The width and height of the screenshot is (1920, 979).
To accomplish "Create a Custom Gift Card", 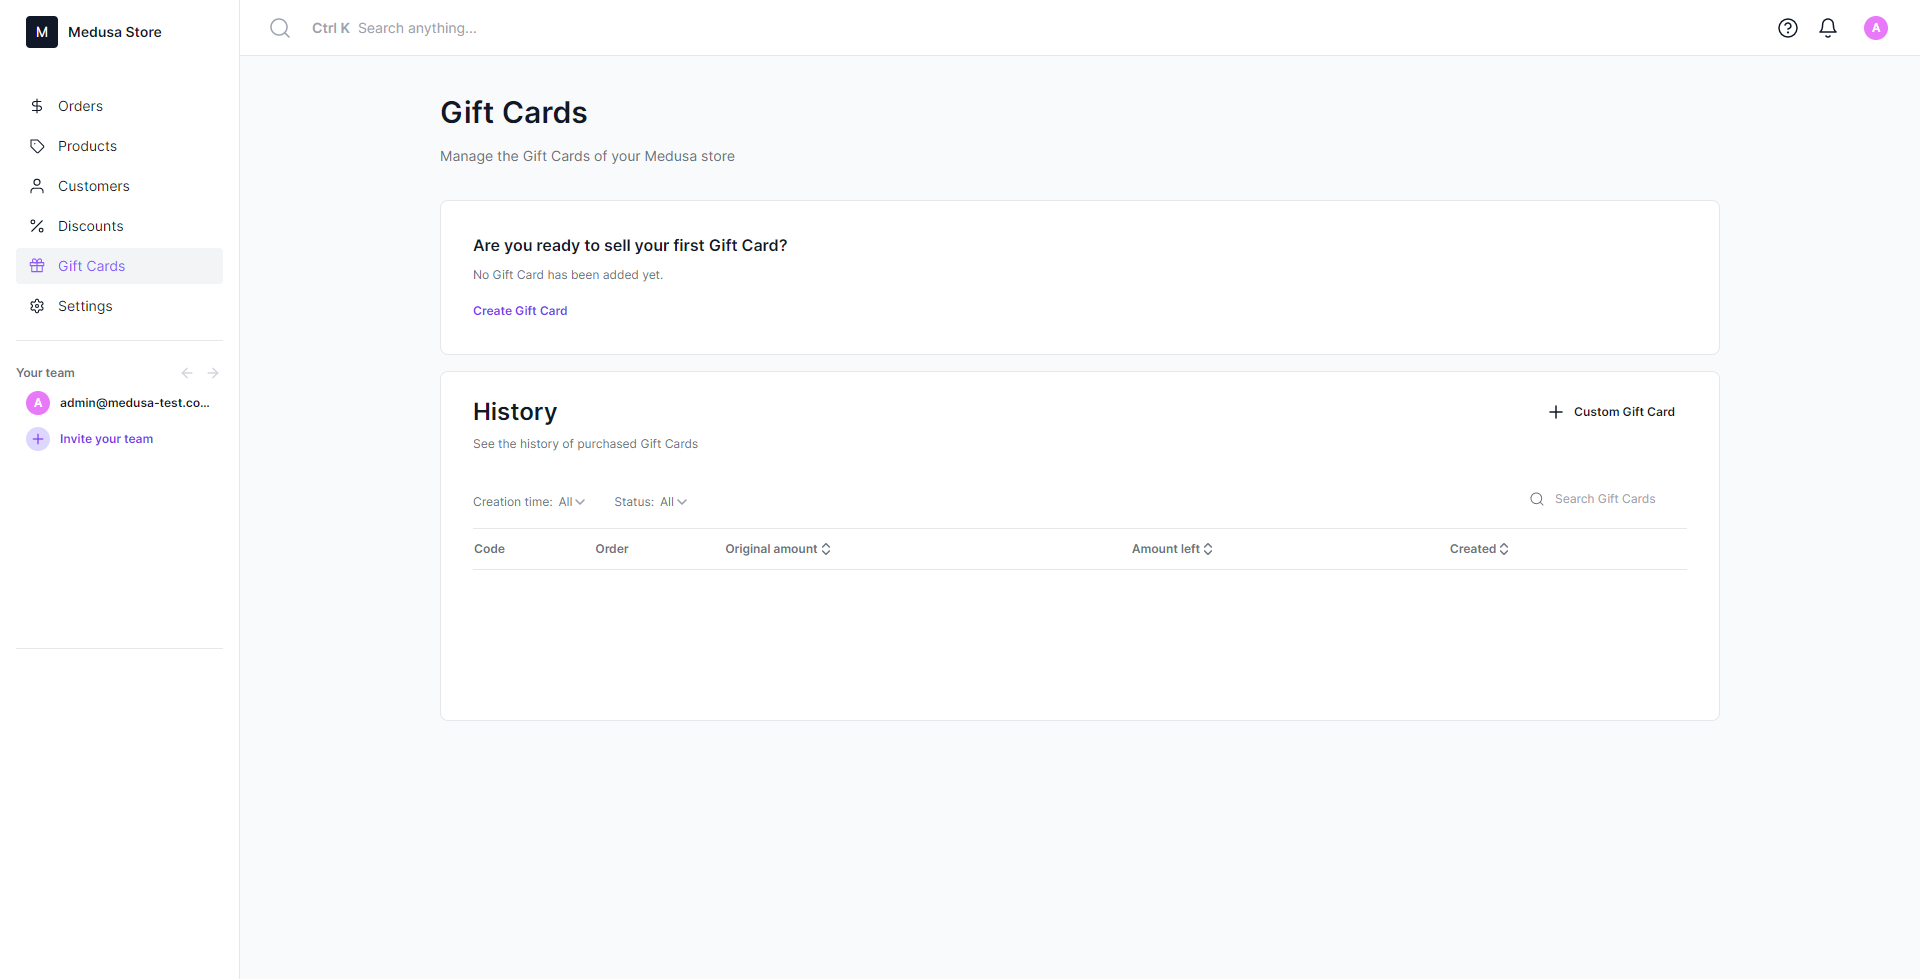I will coord(1611,411).
